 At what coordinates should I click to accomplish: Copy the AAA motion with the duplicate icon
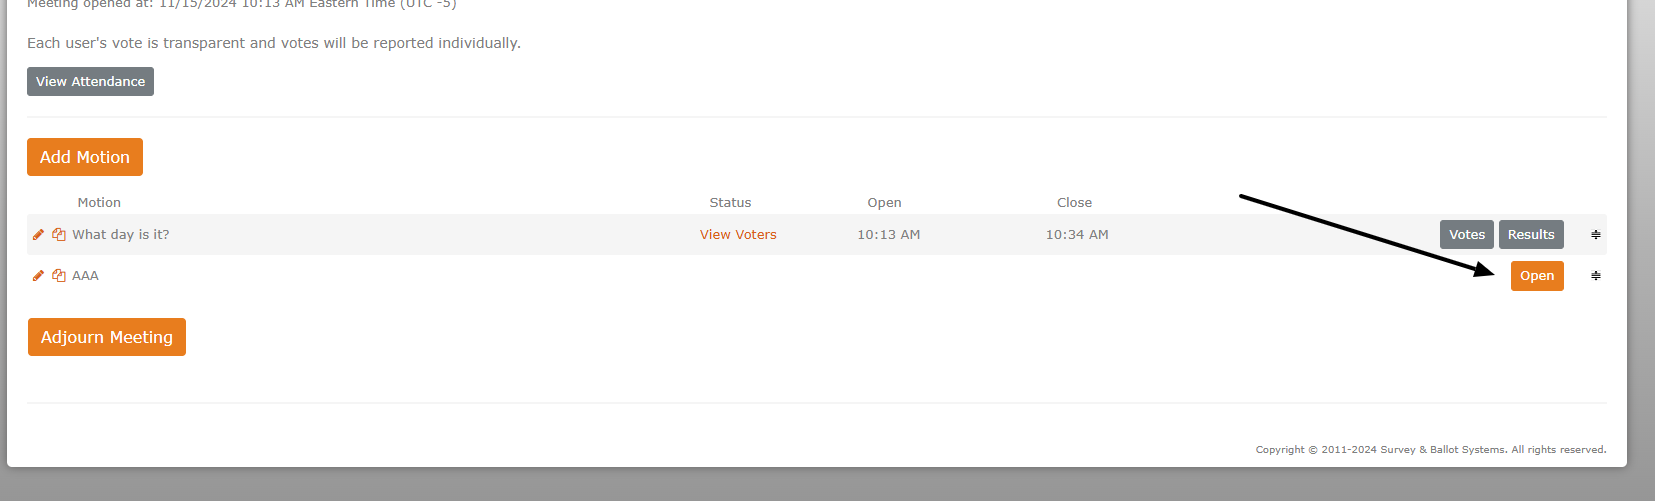tap(59, 275)
